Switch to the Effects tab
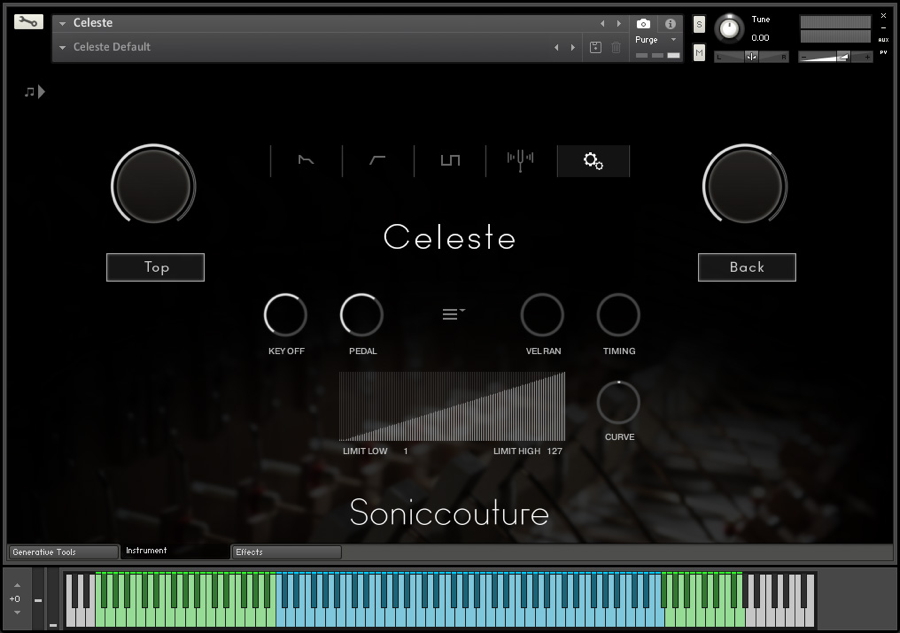This screenshot has width=900, height=633. [286, 551]
